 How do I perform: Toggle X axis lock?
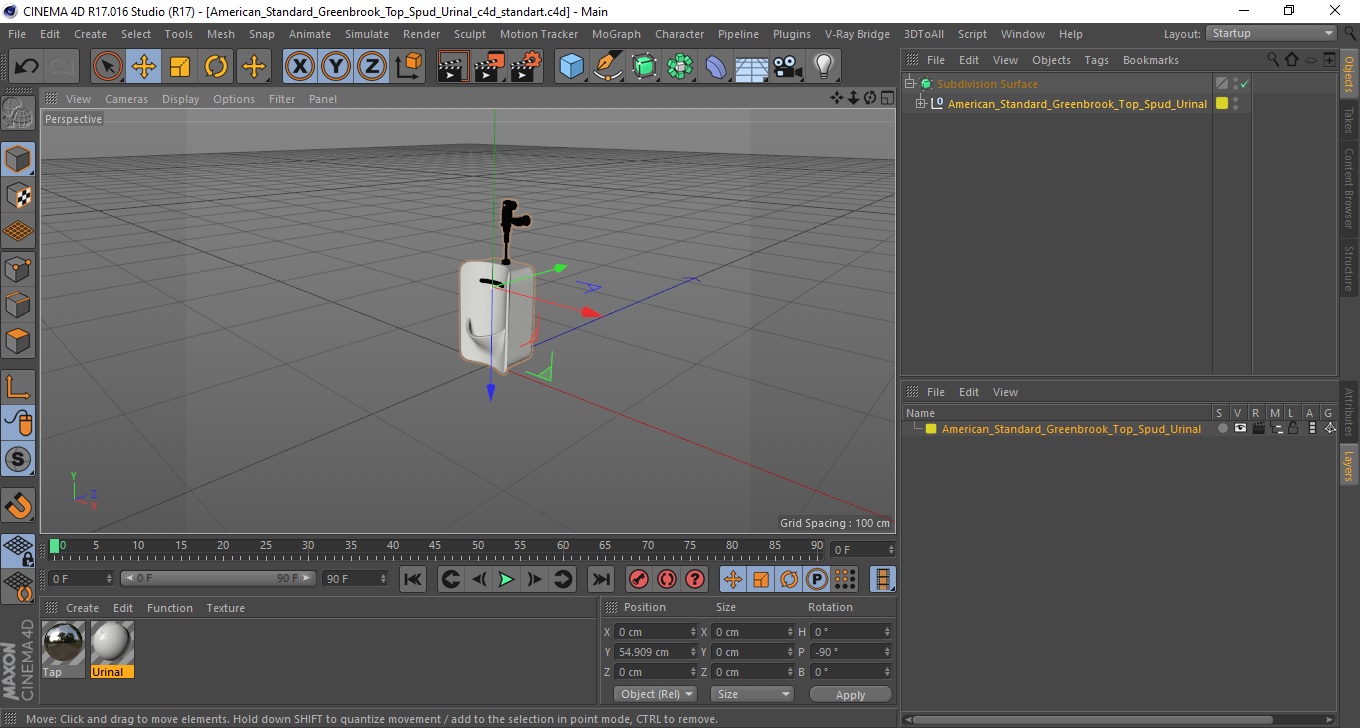point(300,67)
